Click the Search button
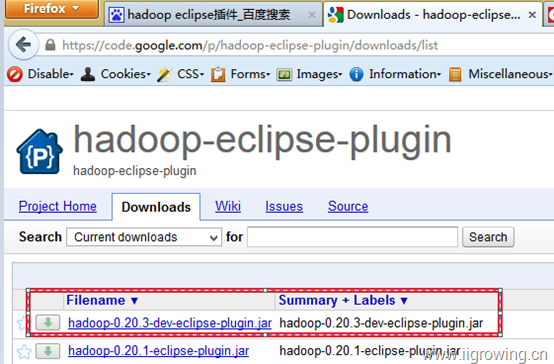This screenshot has width=554, height=364. (x=488, y=237)
